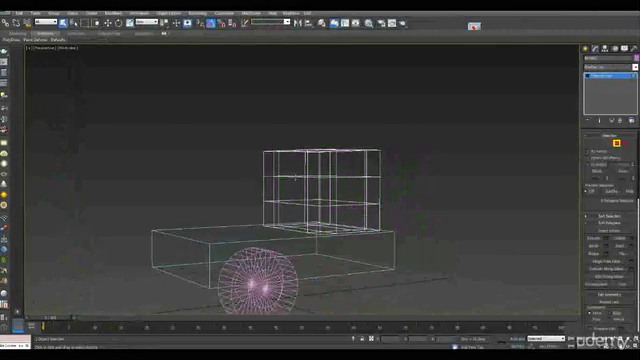The width and height of the screenshot is (640, 360).
Task: Click the Shrink selection button
Action: point(597,171)
